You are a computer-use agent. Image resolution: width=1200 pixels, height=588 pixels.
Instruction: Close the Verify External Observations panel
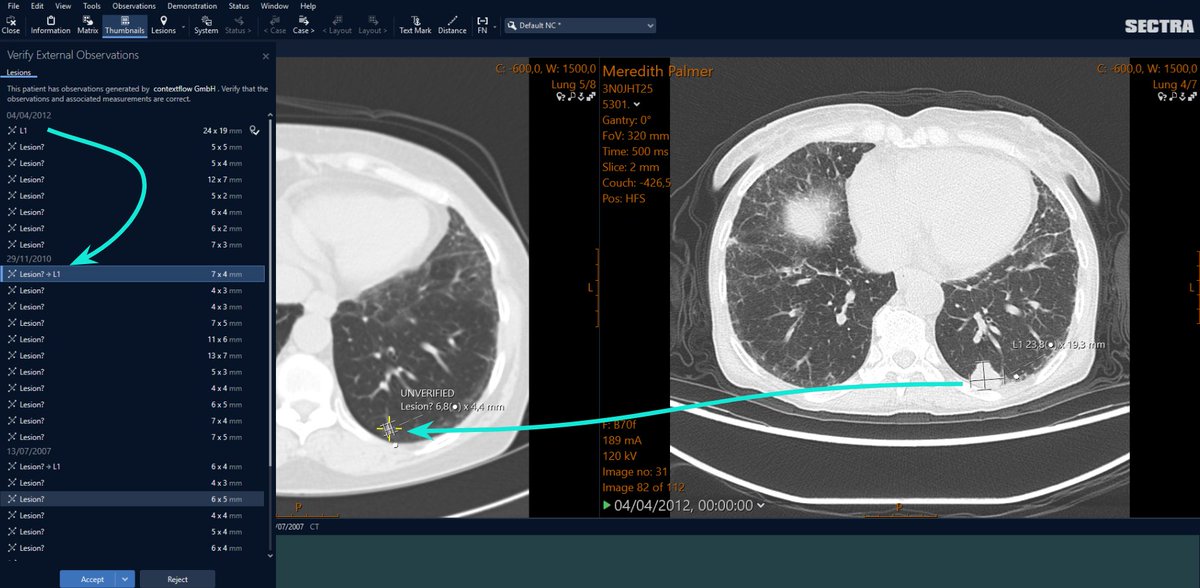265,57
